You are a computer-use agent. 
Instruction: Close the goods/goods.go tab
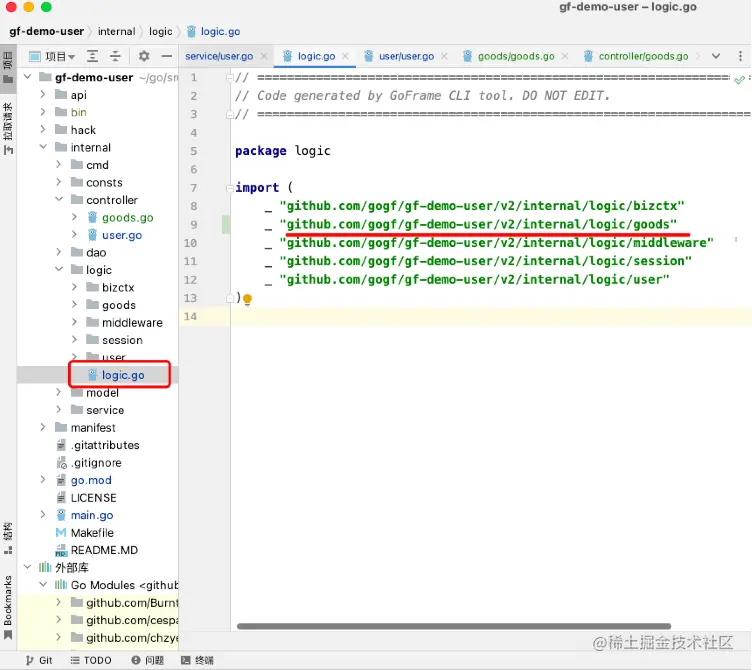coord(565,56)
